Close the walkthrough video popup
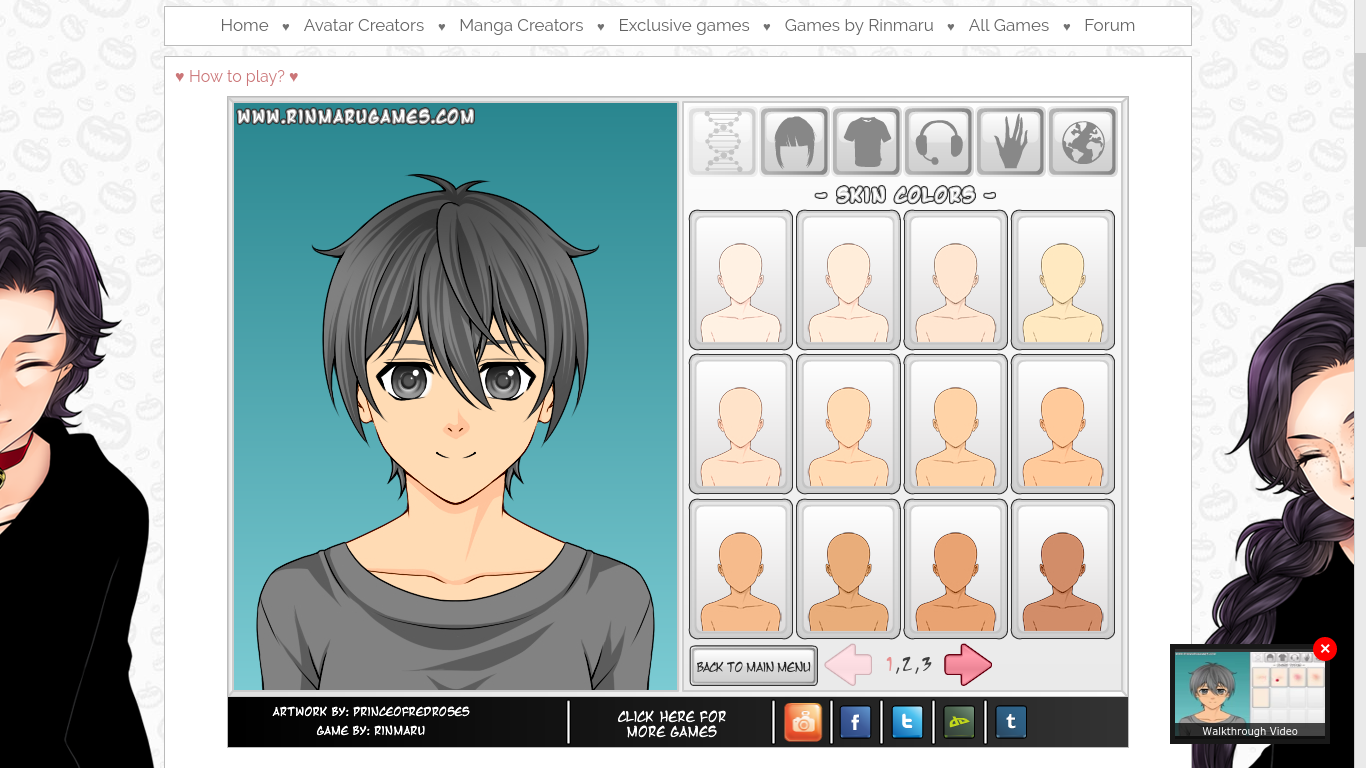This screenshot has width=1366, height=768. (1325, 649)
